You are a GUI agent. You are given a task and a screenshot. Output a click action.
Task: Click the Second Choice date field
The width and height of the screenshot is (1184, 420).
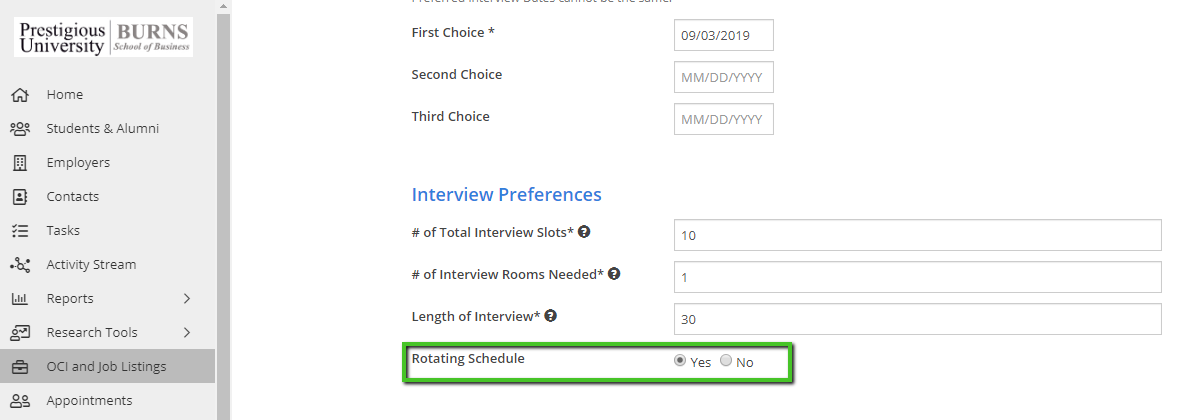click(x=723, y=77)
